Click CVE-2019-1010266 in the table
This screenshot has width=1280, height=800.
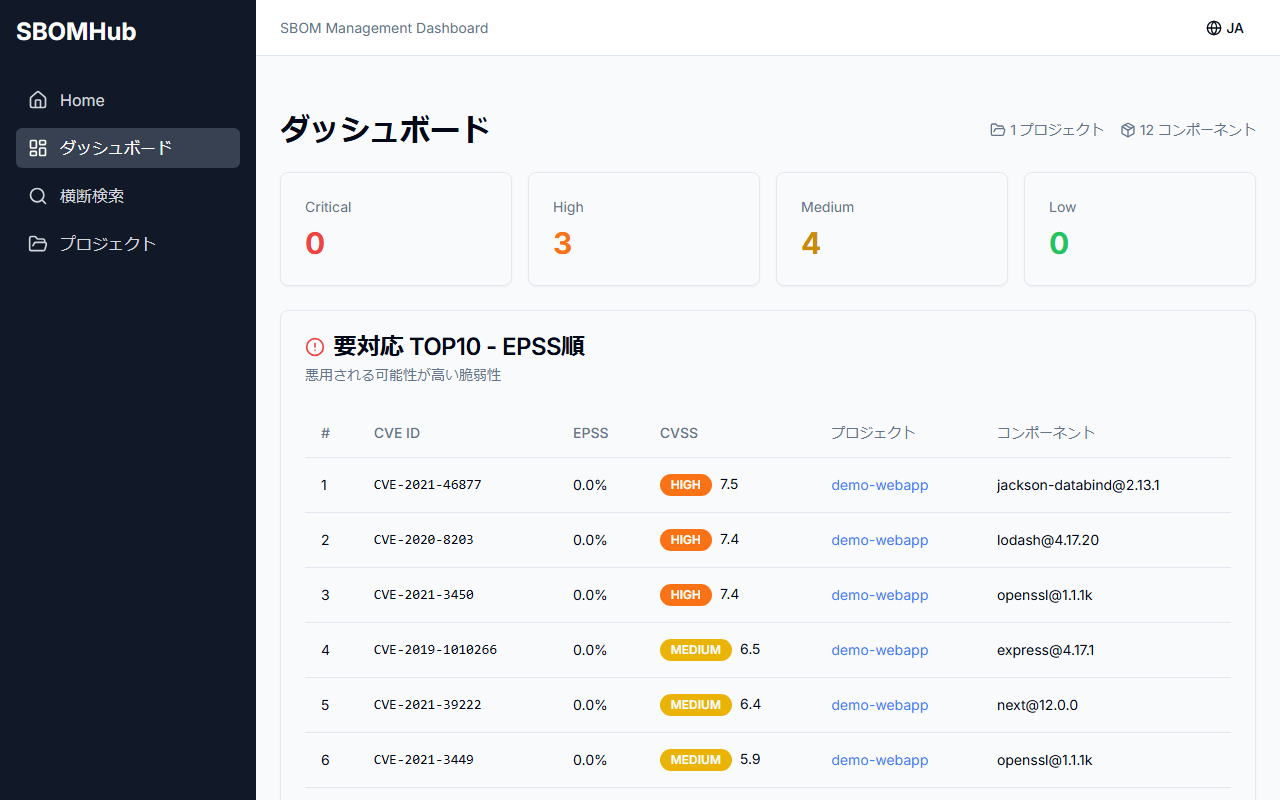click(x=436, y=650)
